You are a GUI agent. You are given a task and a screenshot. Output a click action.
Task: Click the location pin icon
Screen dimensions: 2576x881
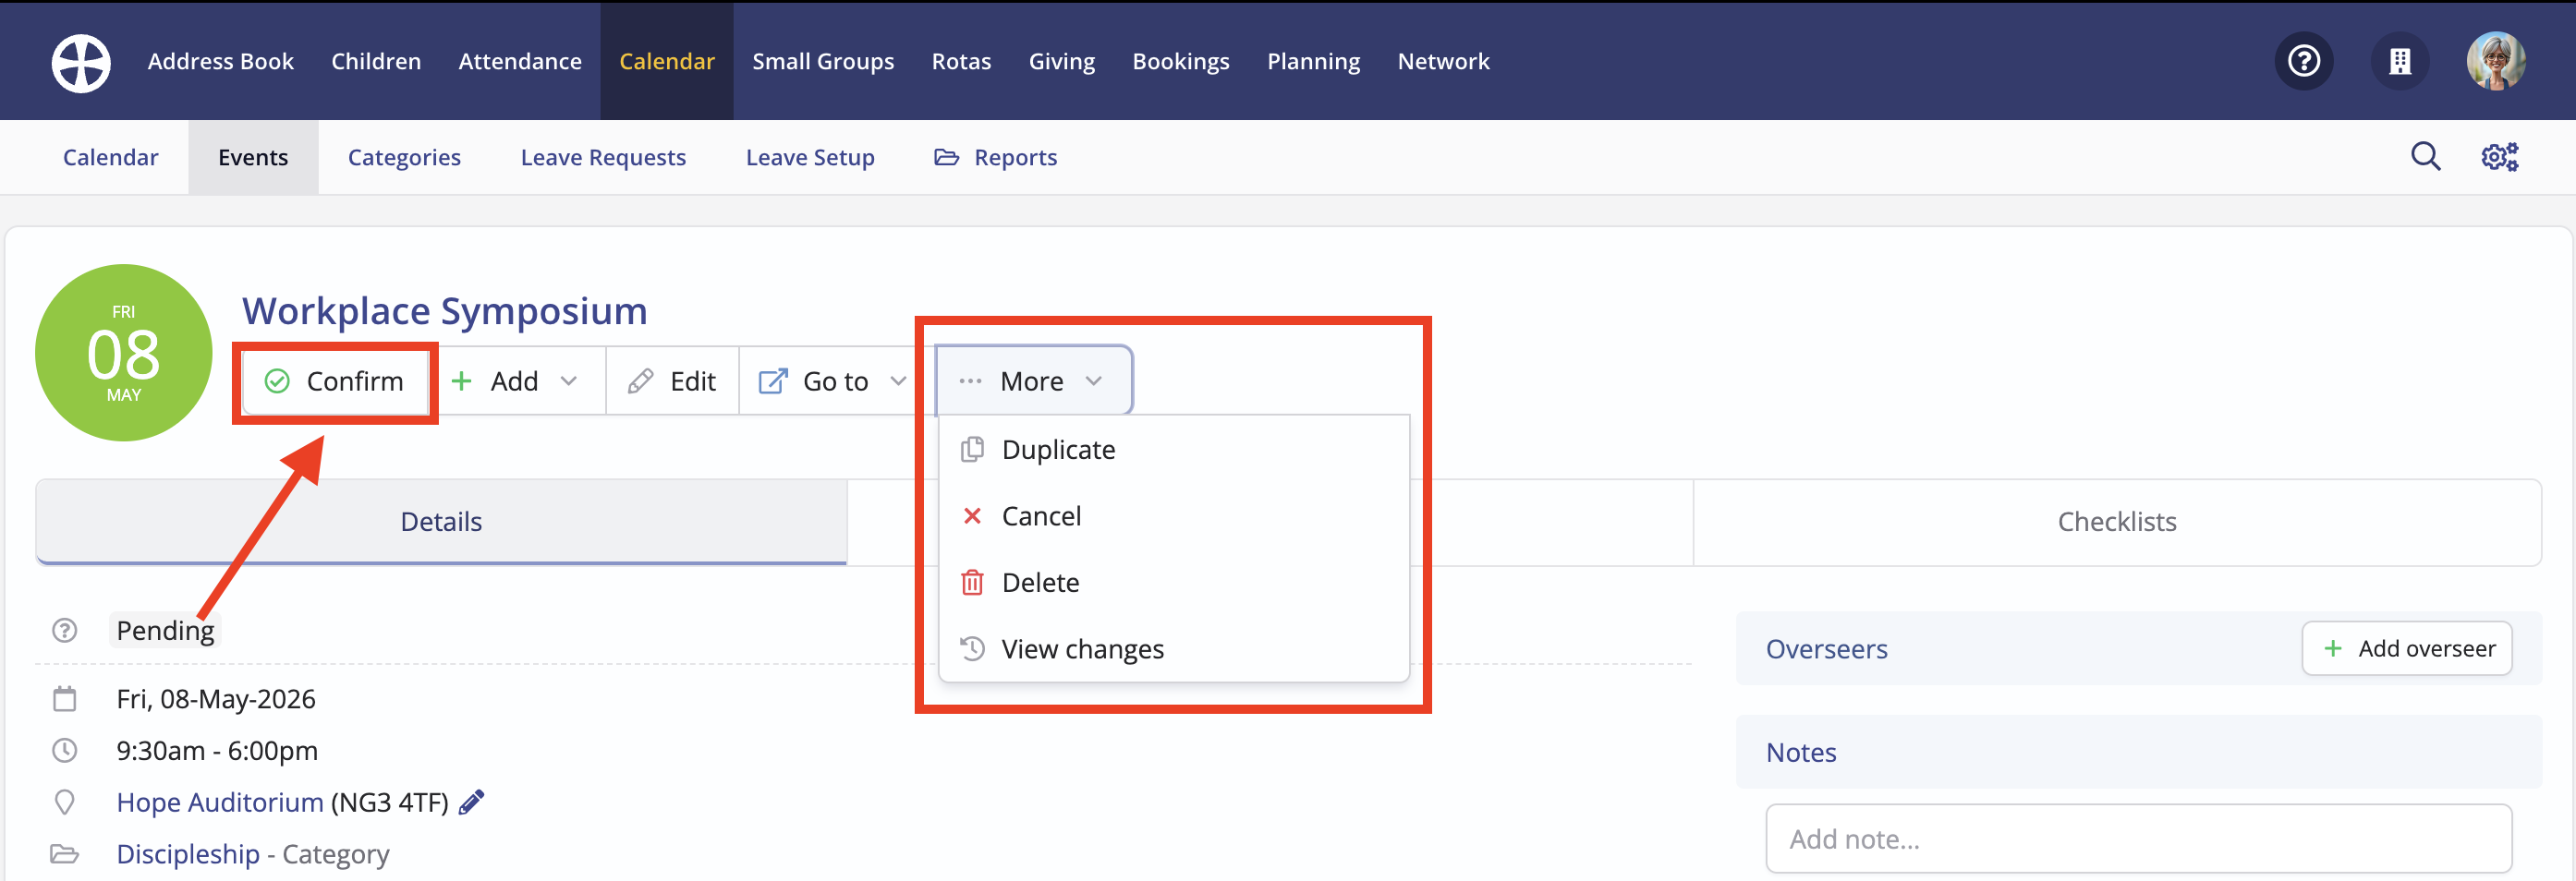pyautogui.click(x=65, y=802)
